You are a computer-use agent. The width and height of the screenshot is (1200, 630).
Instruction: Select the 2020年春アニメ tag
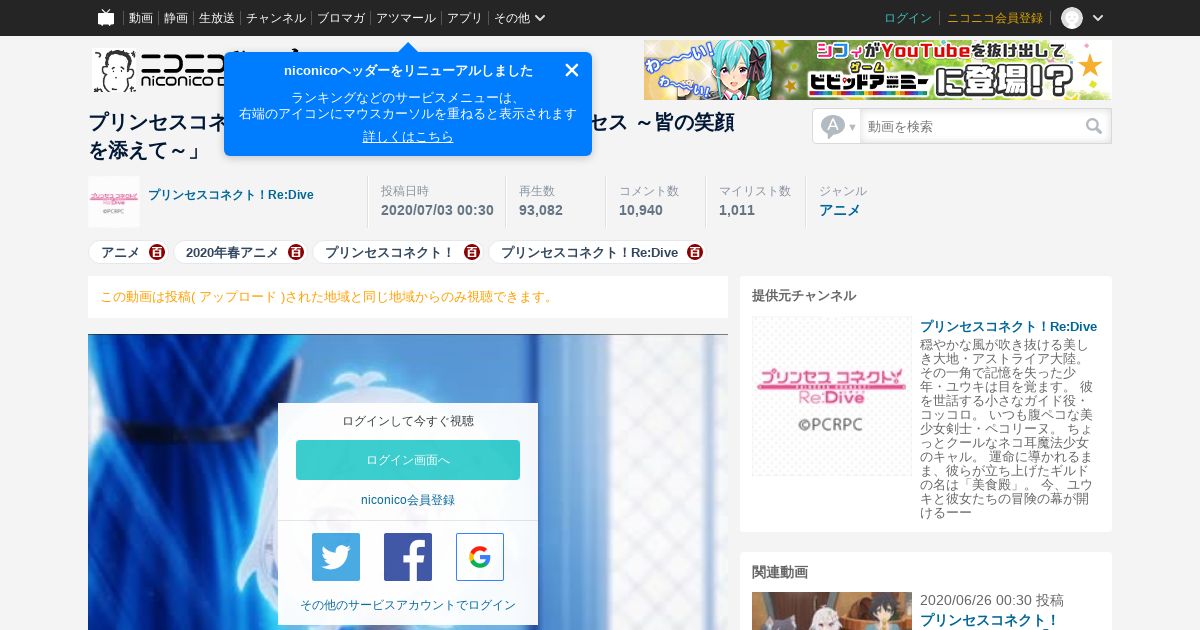click(x=232, y=252)
